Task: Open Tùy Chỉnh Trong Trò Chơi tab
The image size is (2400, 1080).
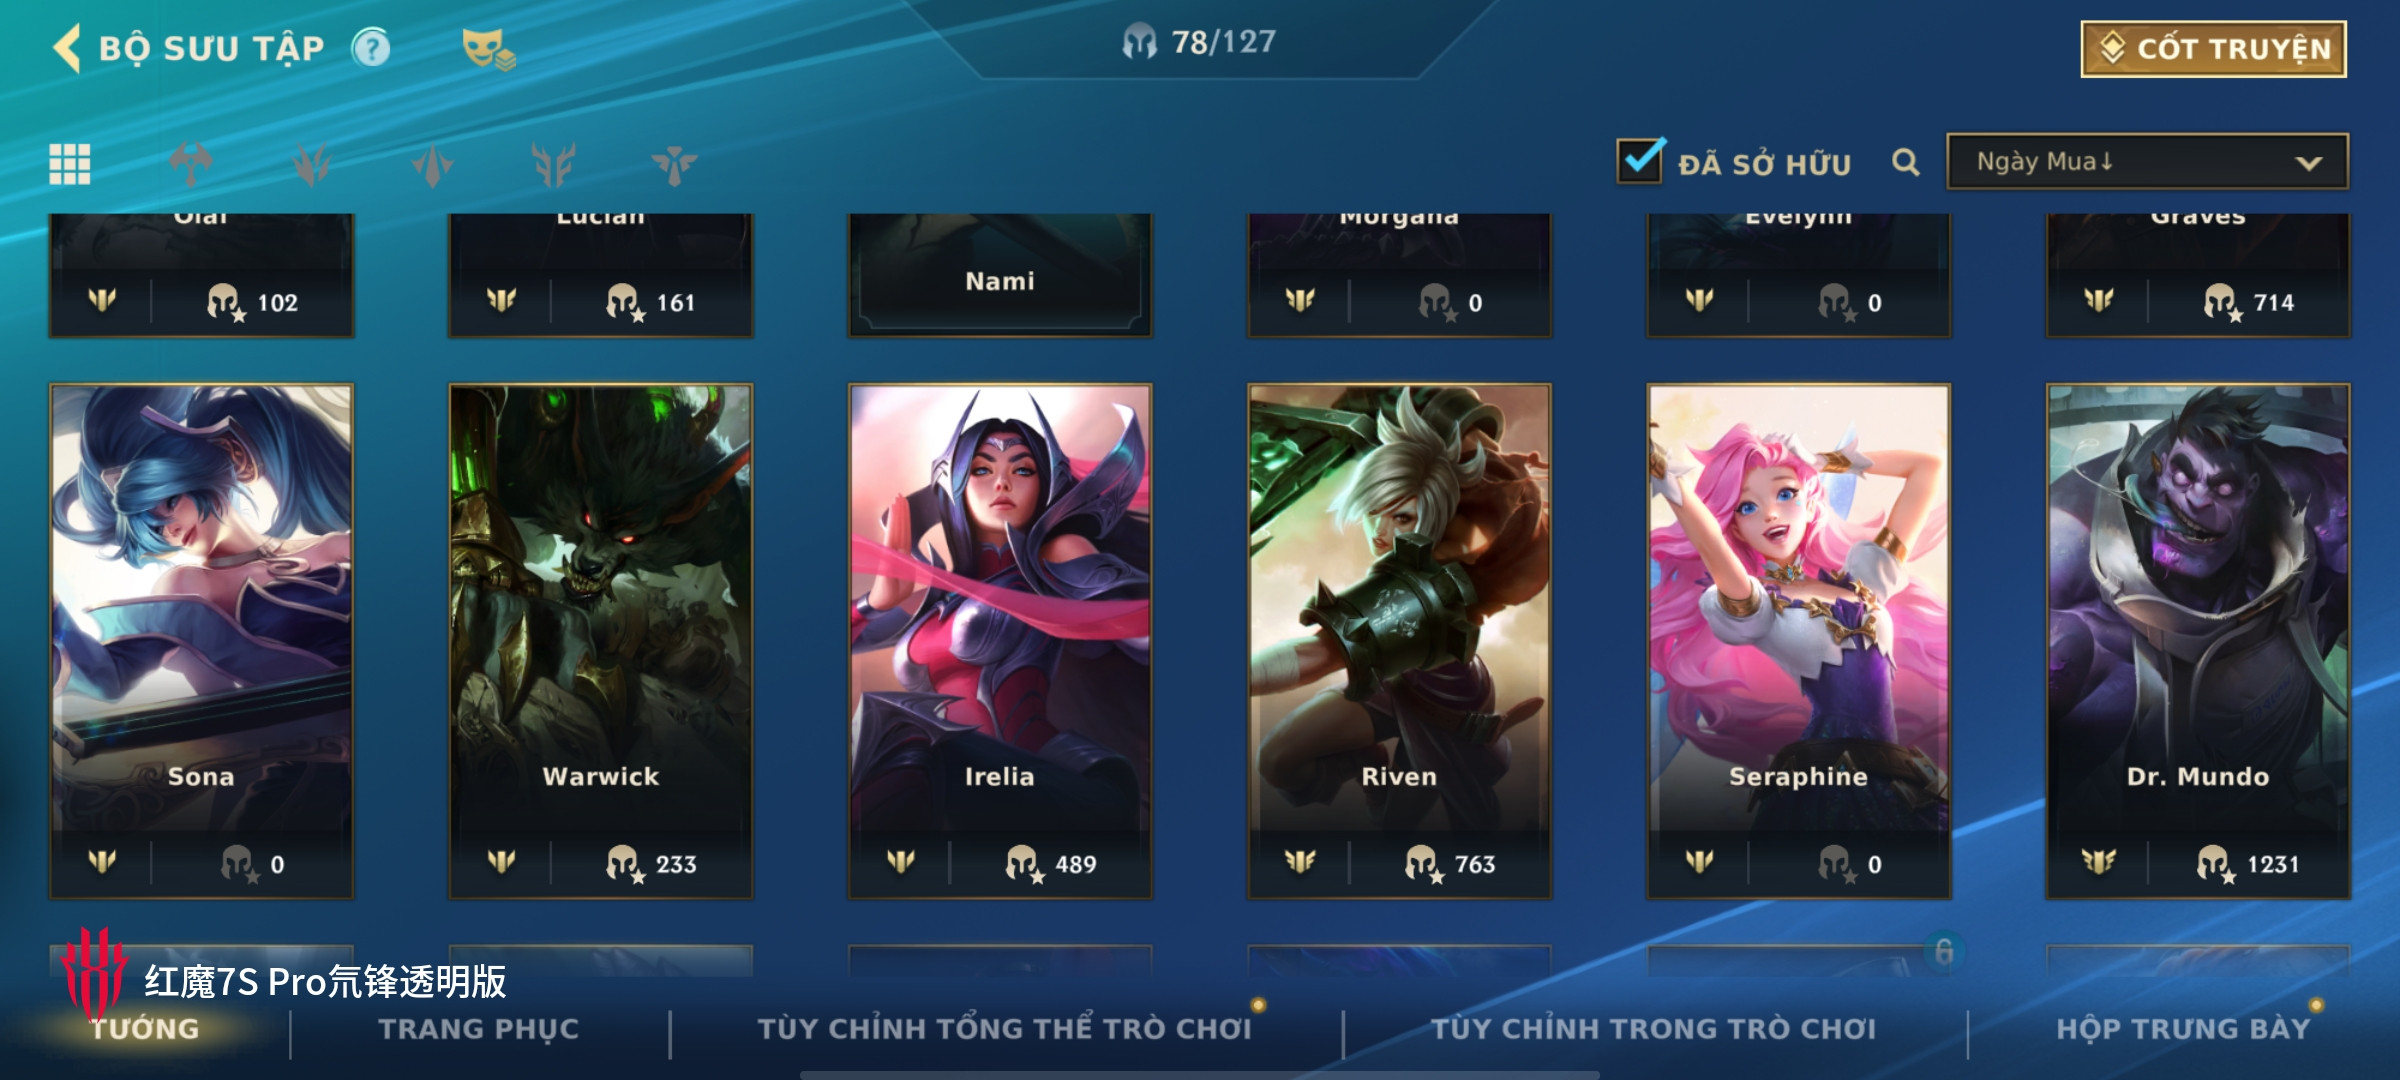Action: tap(1653, 1029)
